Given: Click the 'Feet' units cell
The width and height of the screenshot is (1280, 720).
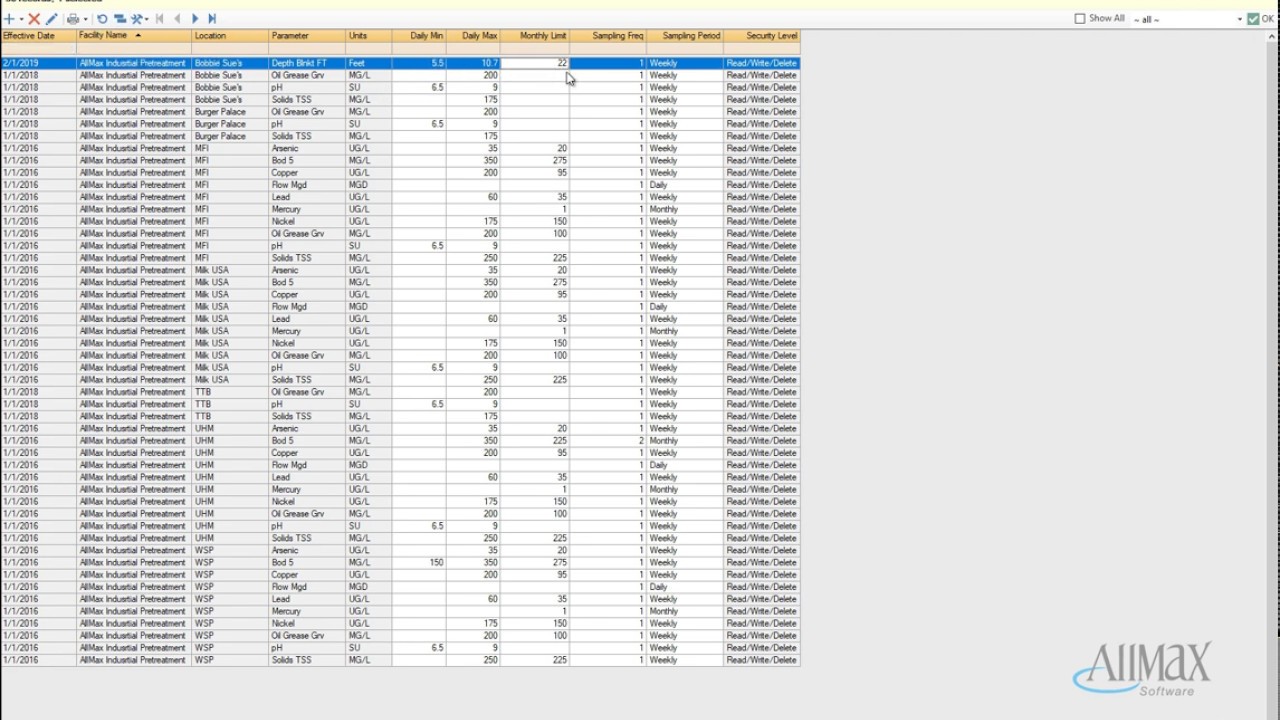Looking at the screenshot, I should click(368, 63).
